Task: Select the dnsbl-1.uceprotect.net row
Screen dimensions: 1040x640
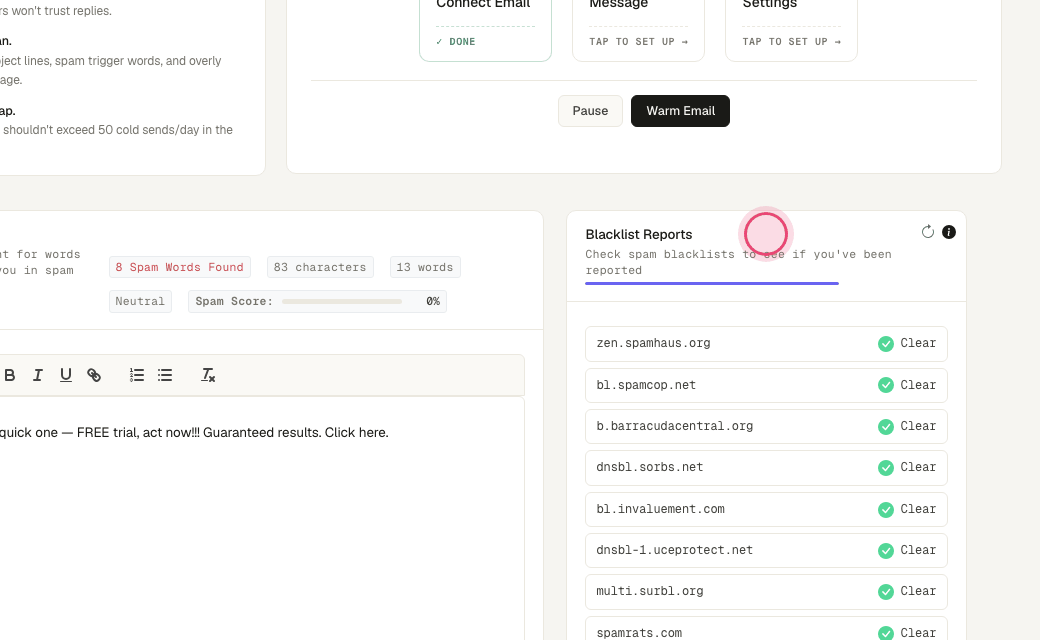Action: 766,550
